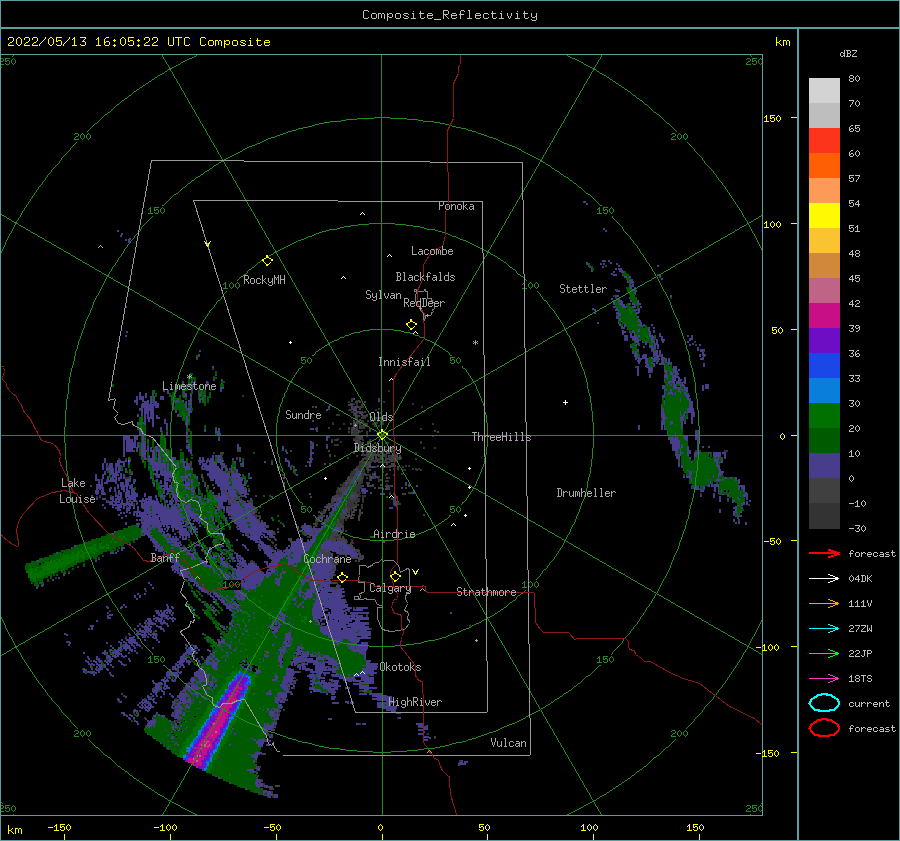Click the 'current' legend label
The image size is (900, 841).
pyautogui.click(x=869, y=703)
